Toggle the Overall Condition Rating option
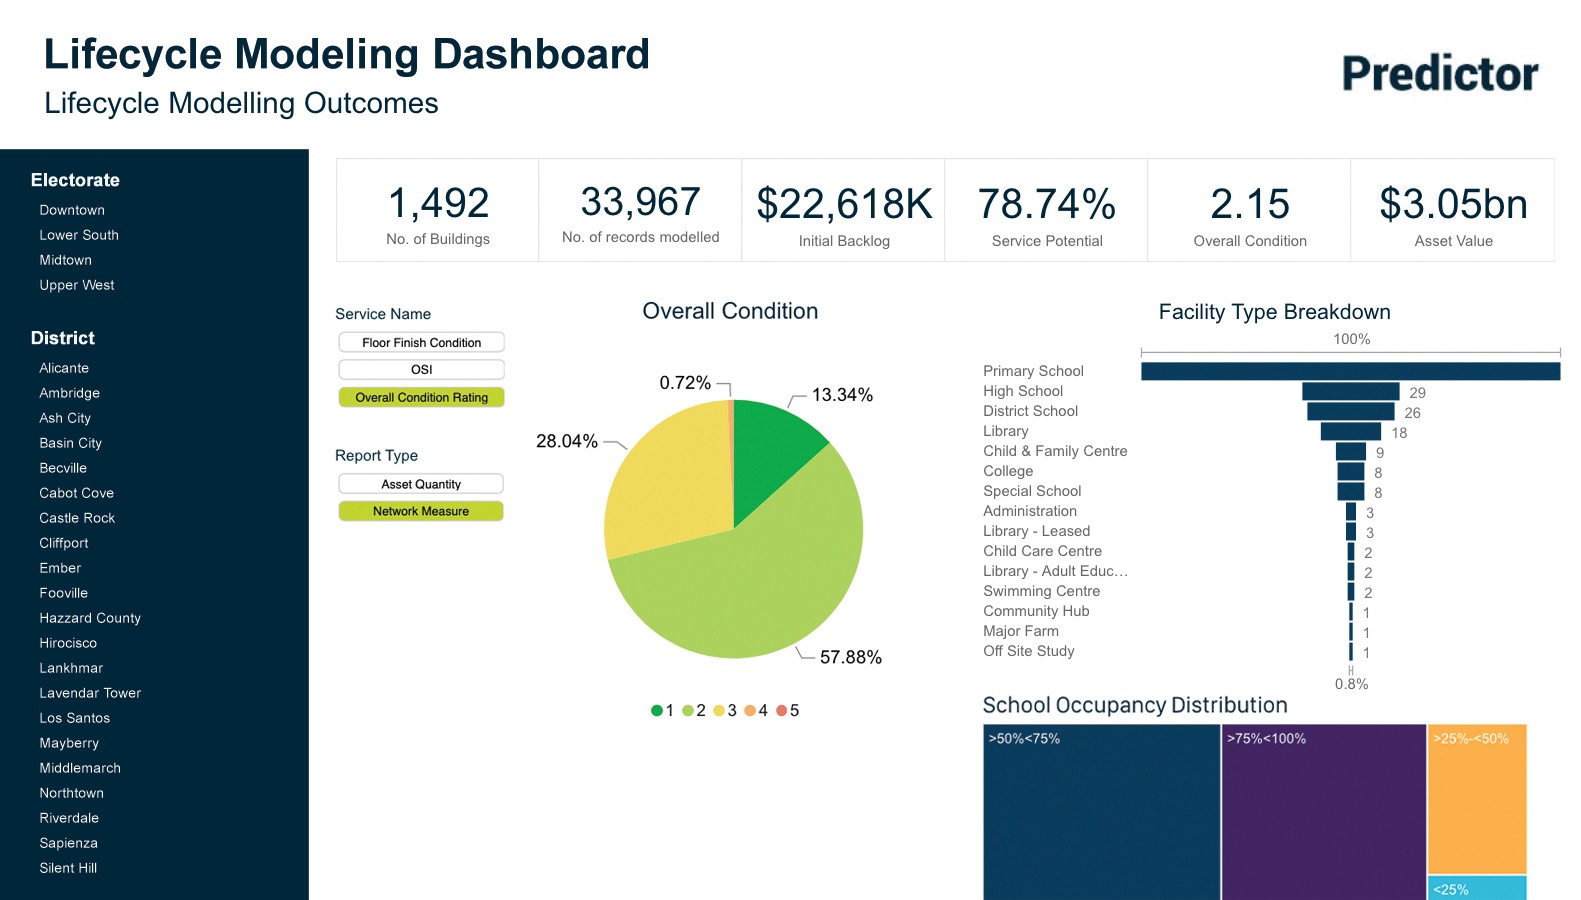1581x900 pixels. [421, 398]
